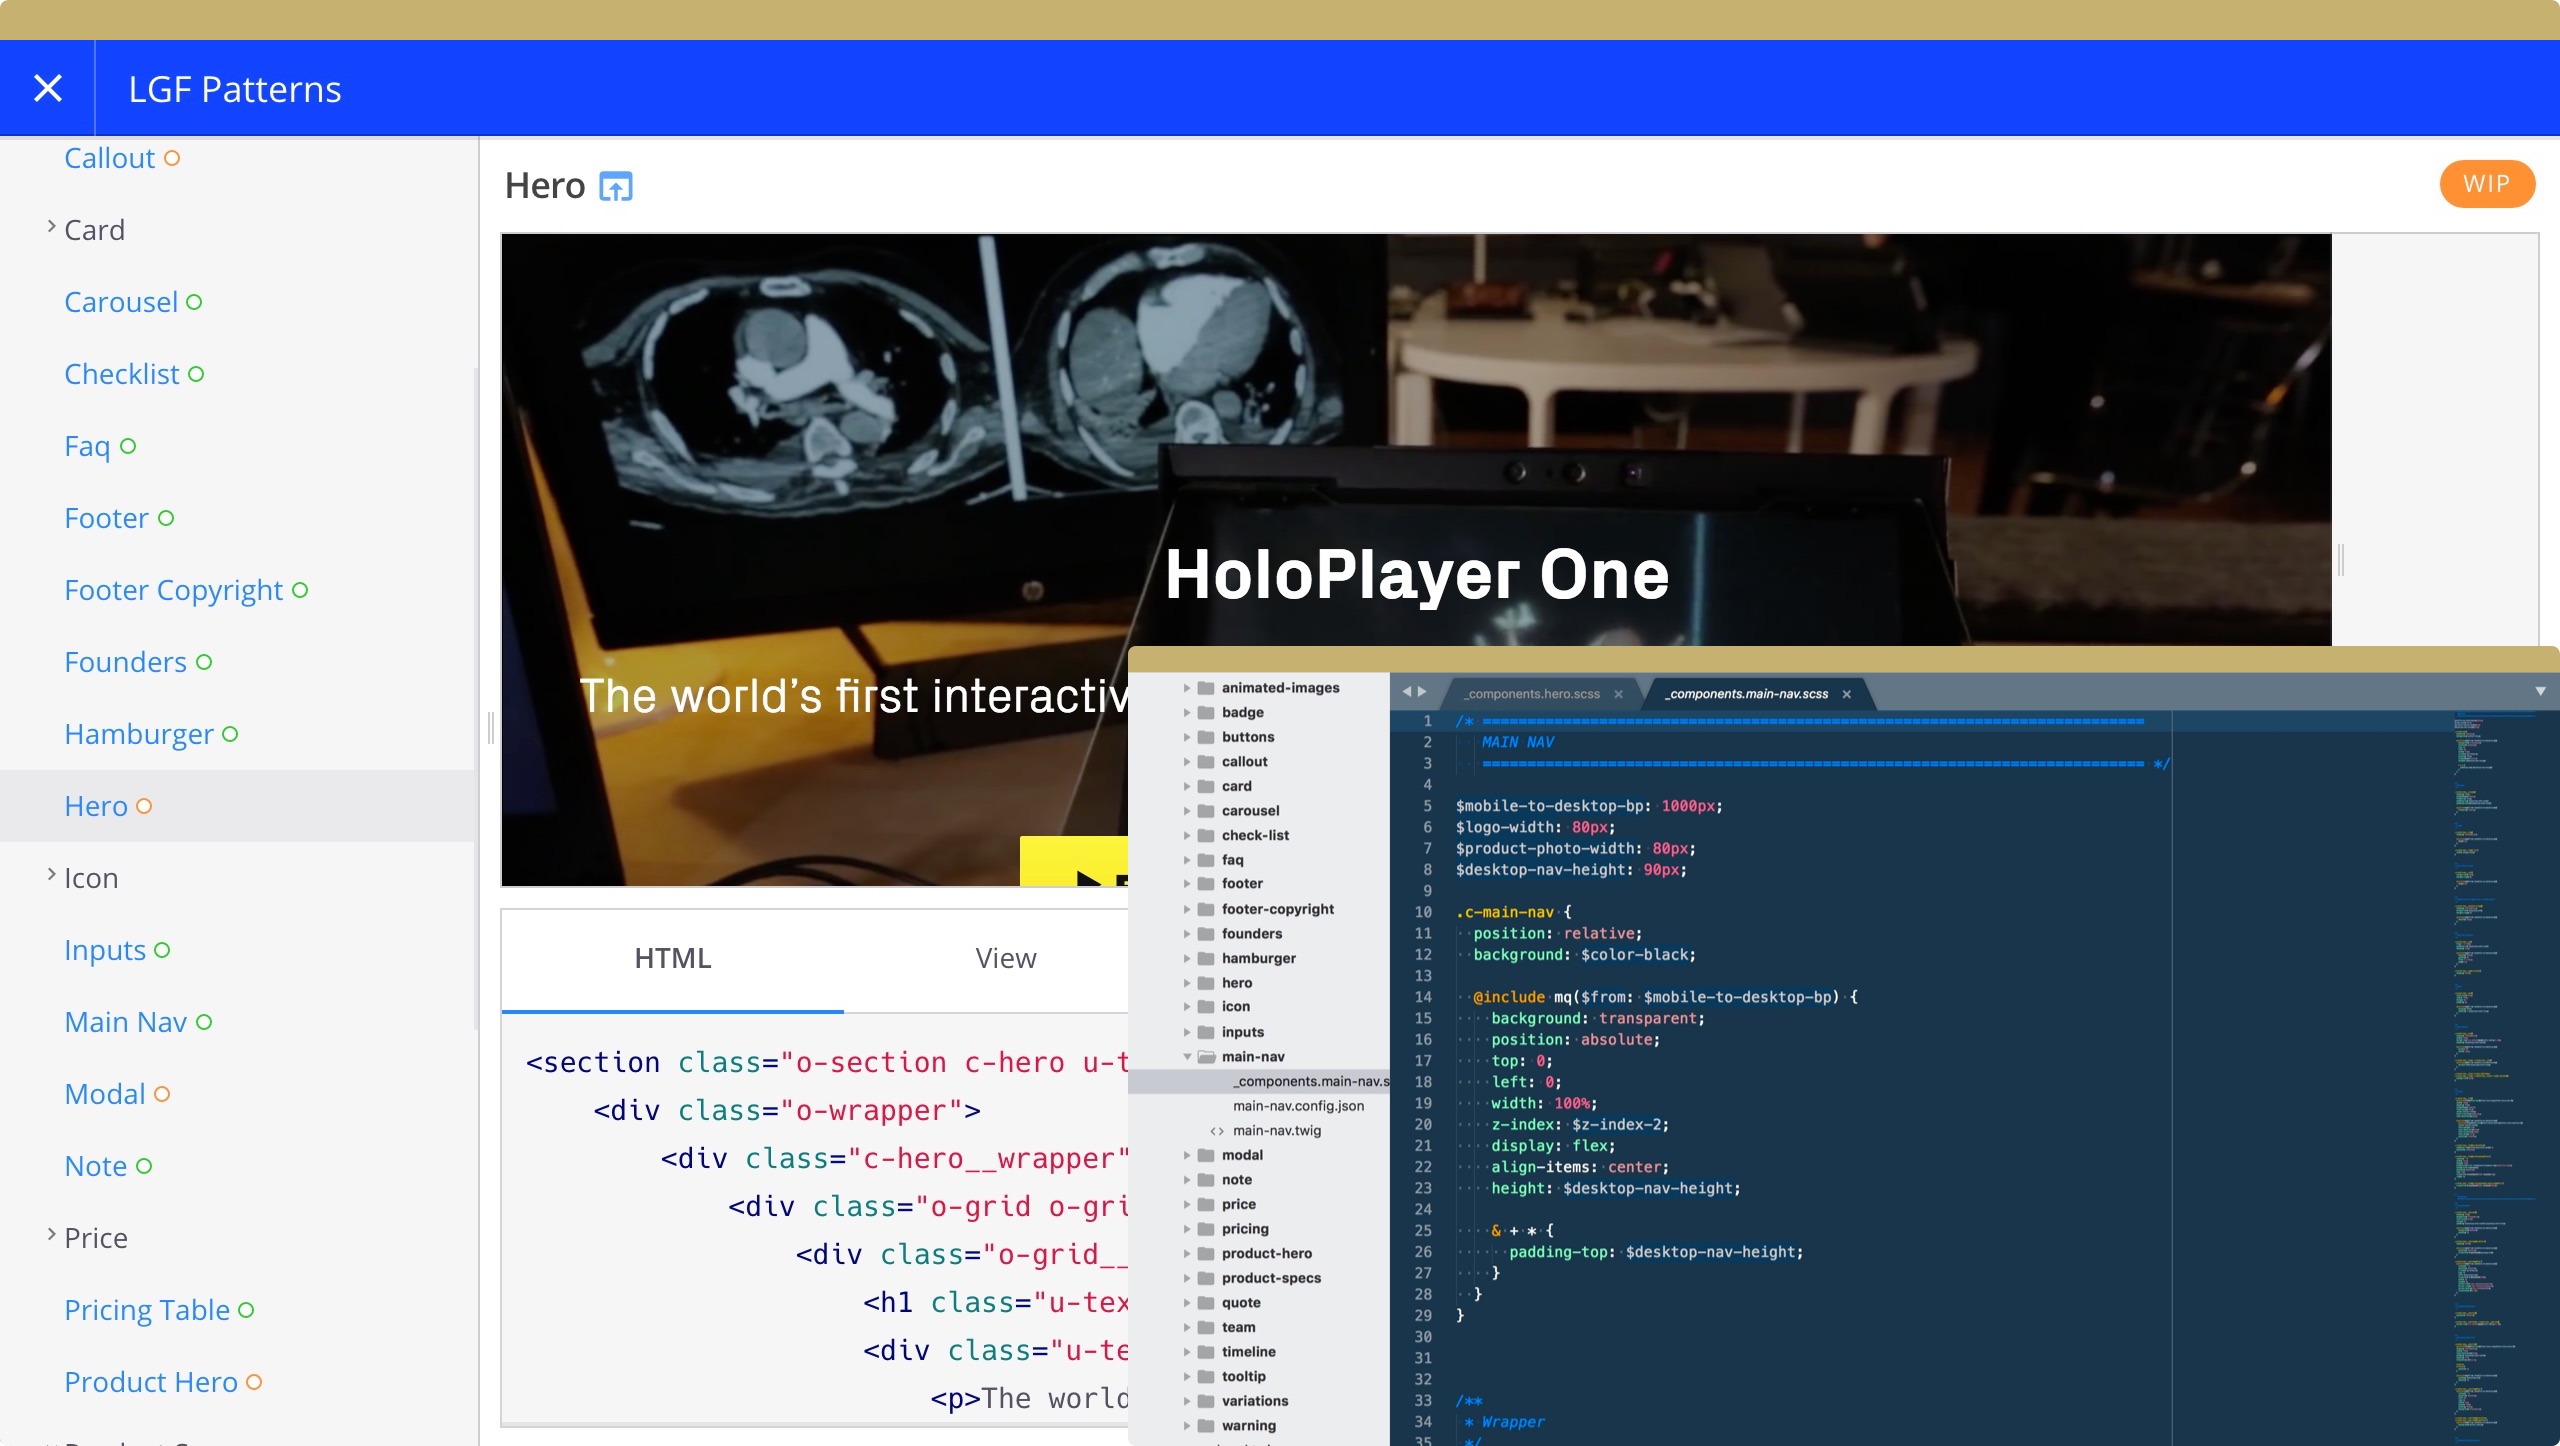
Task: Close the _components.main-nav.scss tab
Action: (1846, 694)
